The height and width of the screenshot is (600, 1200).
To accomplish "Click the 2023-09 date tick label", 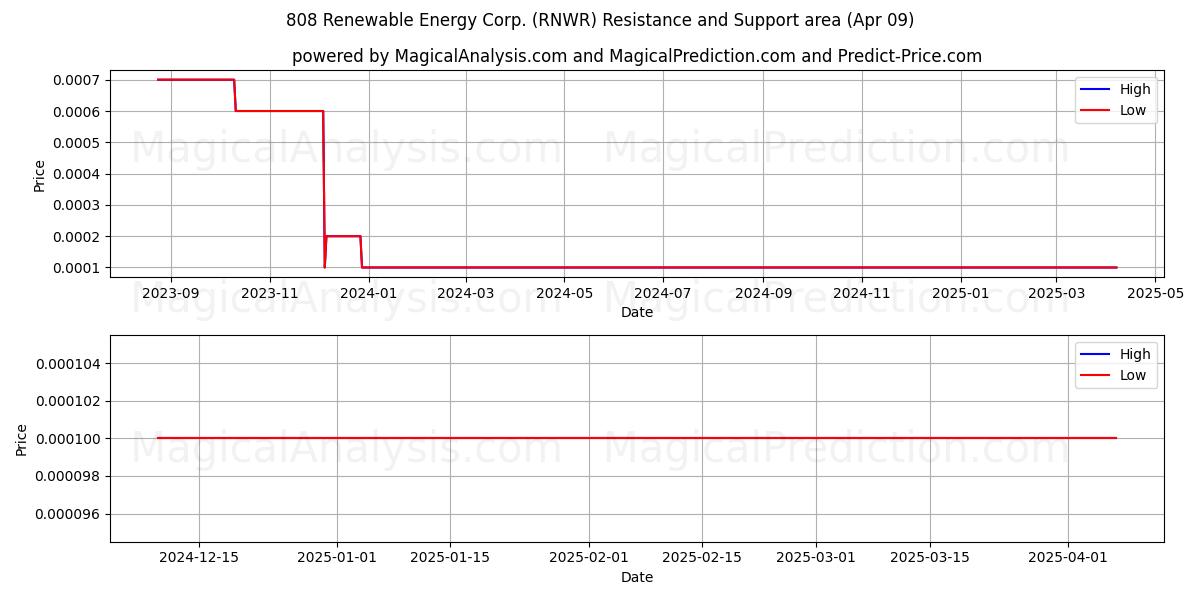I will click(170, 293).
